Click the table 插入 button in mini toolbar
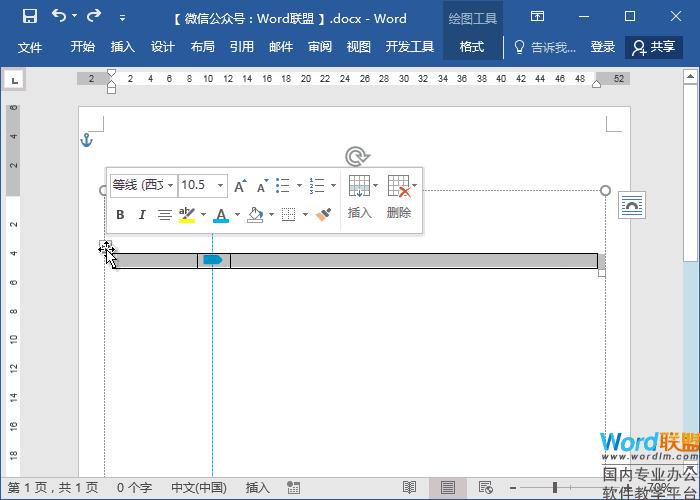Image resolution: width=700 pixels, height=500 pixels. [360, 197]
